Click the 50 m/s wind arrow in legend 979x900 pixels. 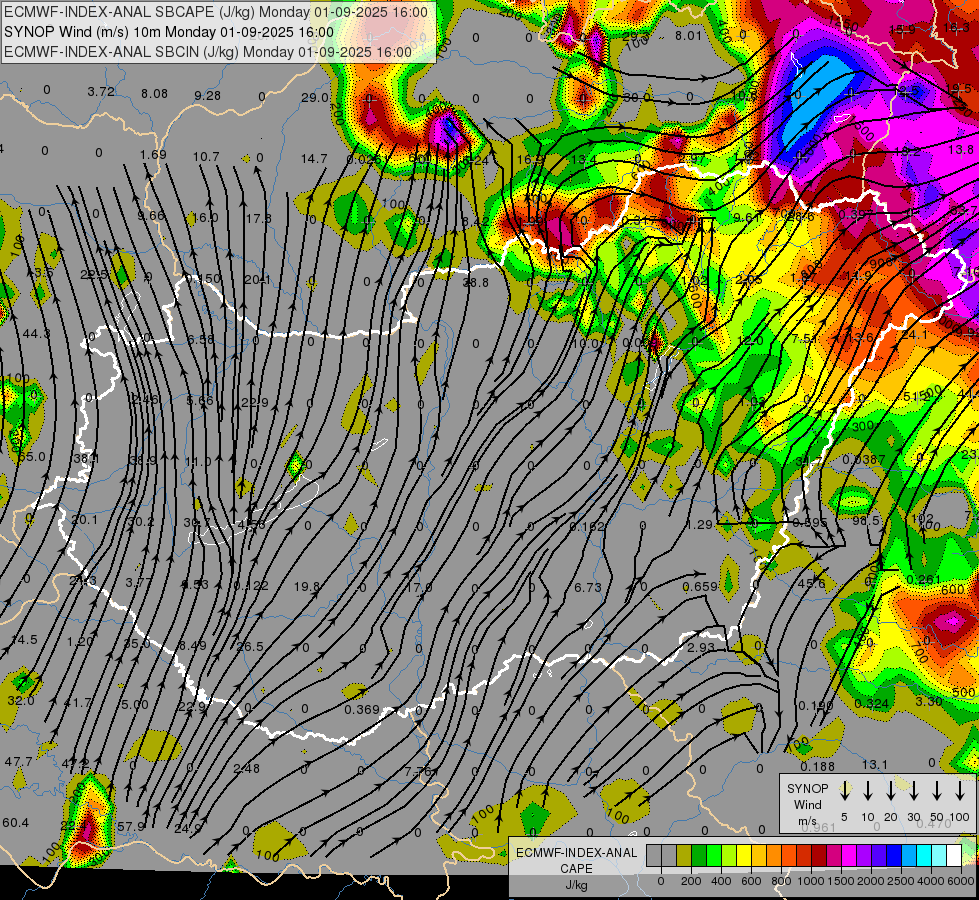pos(937,791)
